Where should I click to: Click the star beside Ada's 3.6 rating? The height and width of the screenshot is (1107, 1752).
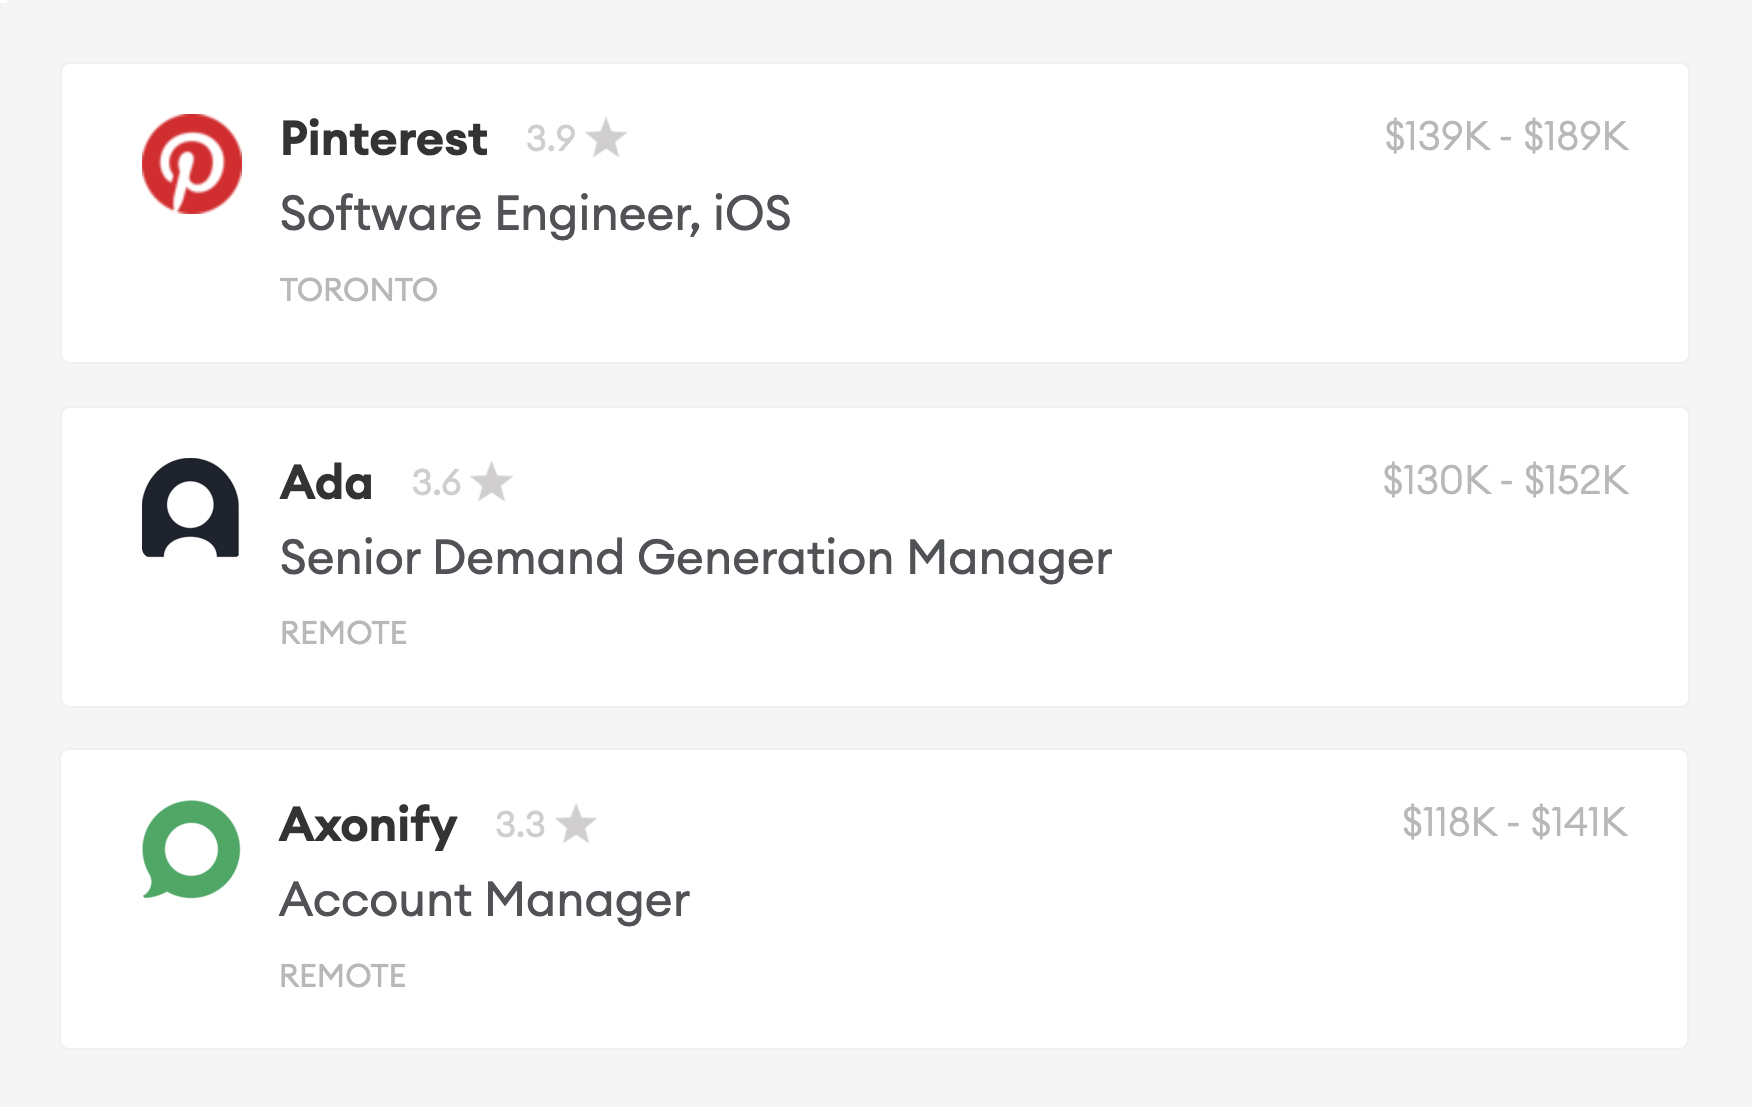(x=495, y=483)
